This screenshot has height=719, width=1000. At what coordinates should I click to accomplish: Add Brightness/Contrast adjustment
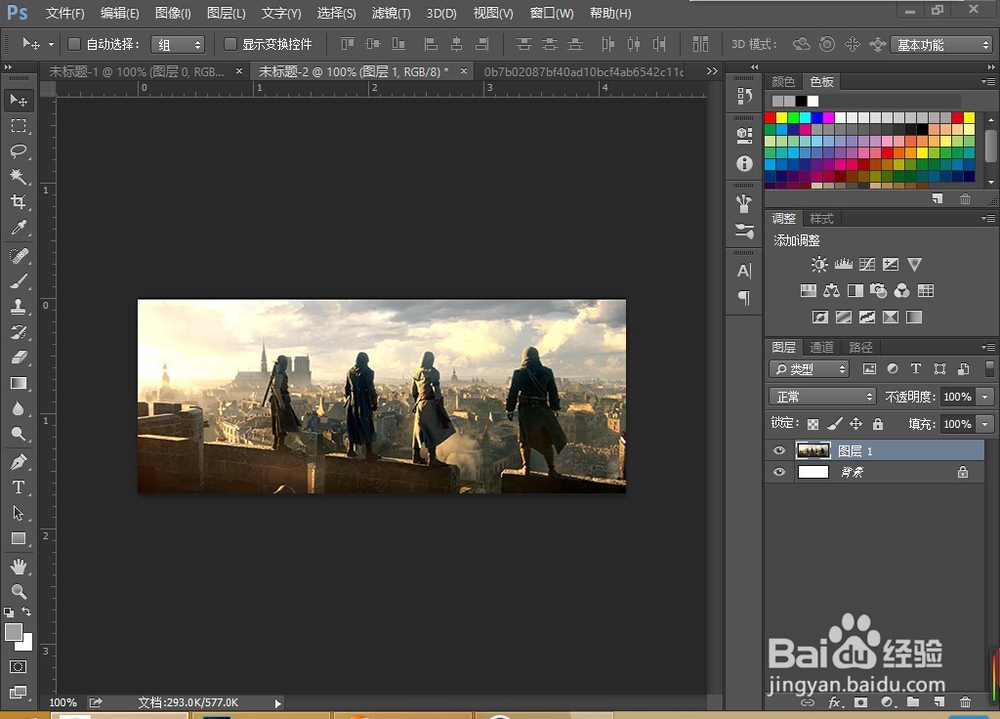pos(819,264)
